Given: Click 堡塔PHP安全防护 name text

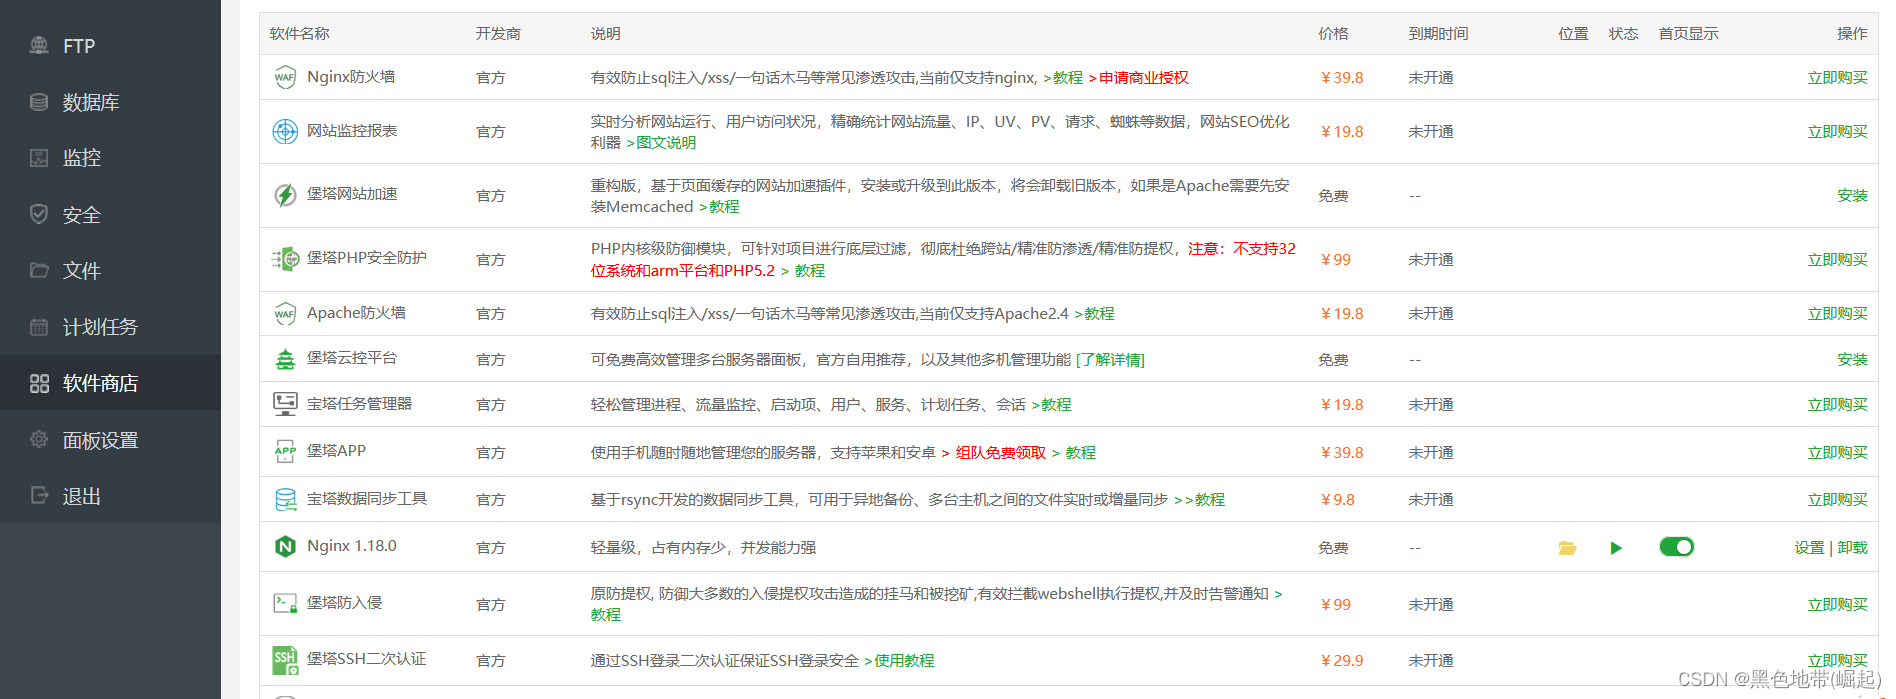Looking at the screenshot, I should pos(367,258).
